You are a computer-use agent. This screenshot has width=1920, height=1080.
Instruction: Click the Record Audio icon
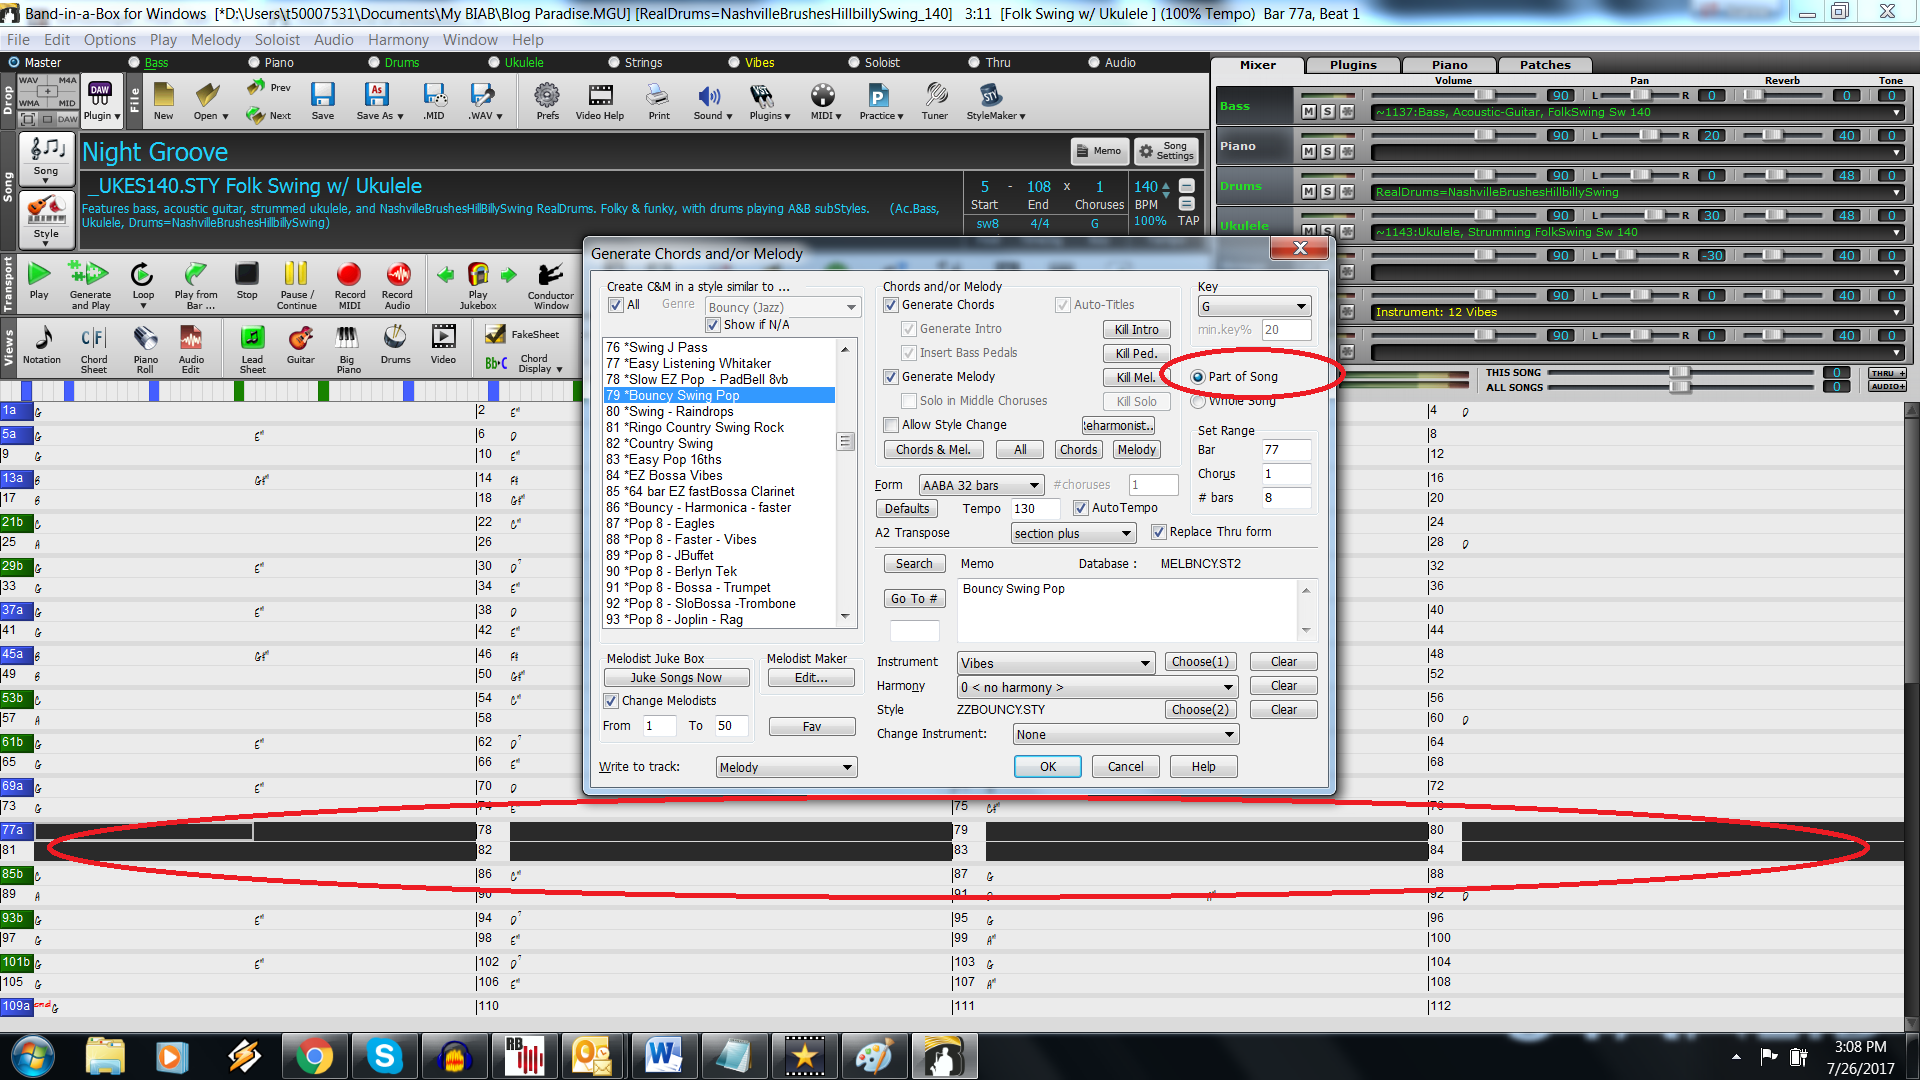(x=397, y=284)
